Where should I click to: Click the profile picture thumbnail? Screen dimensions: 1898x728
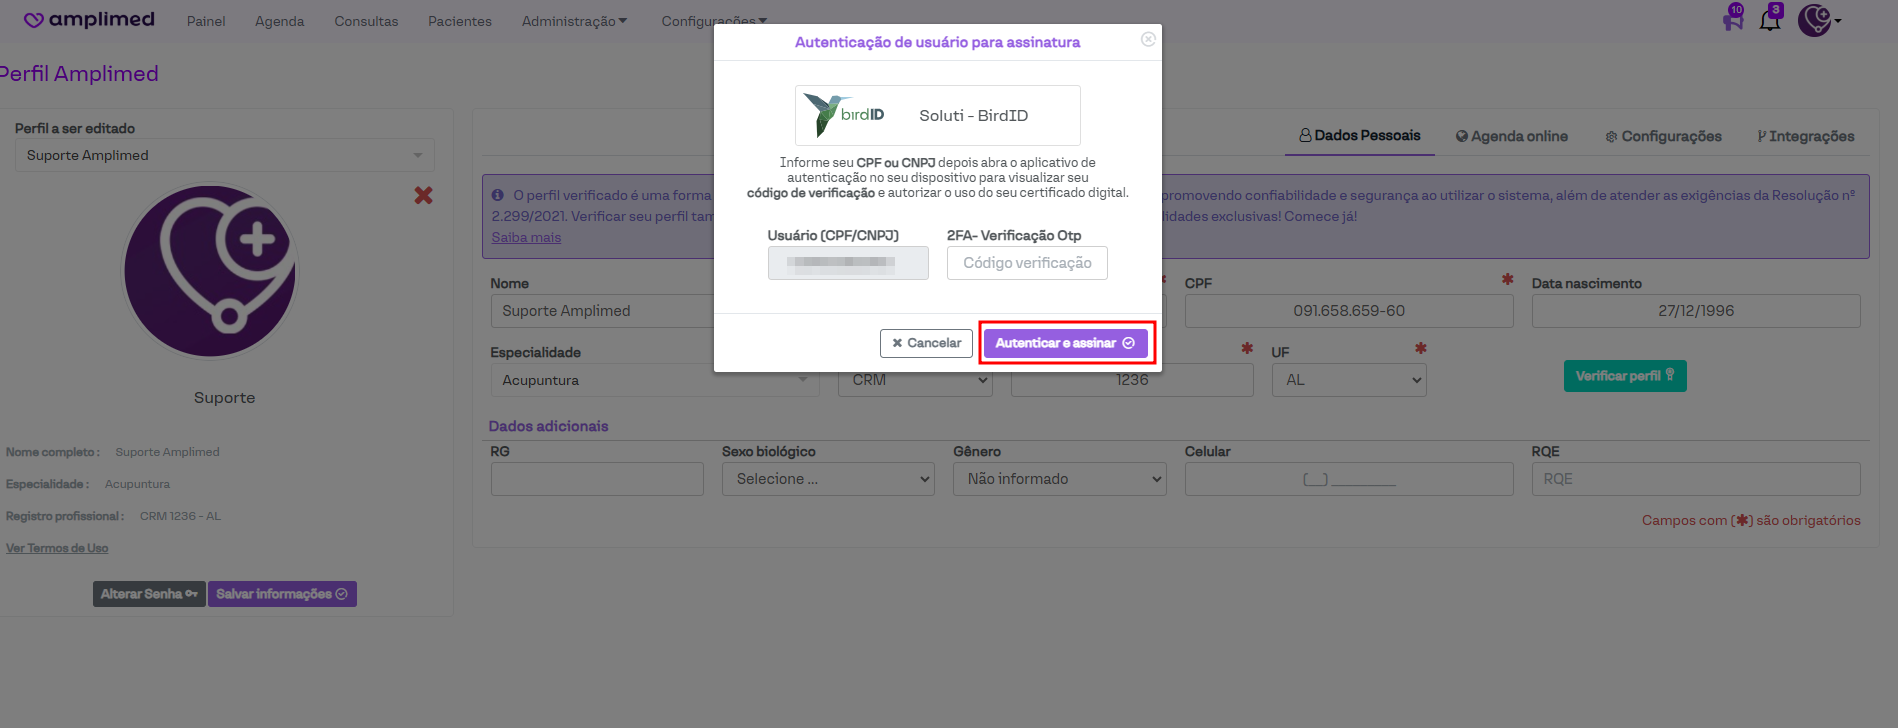(x=210, y=271)
